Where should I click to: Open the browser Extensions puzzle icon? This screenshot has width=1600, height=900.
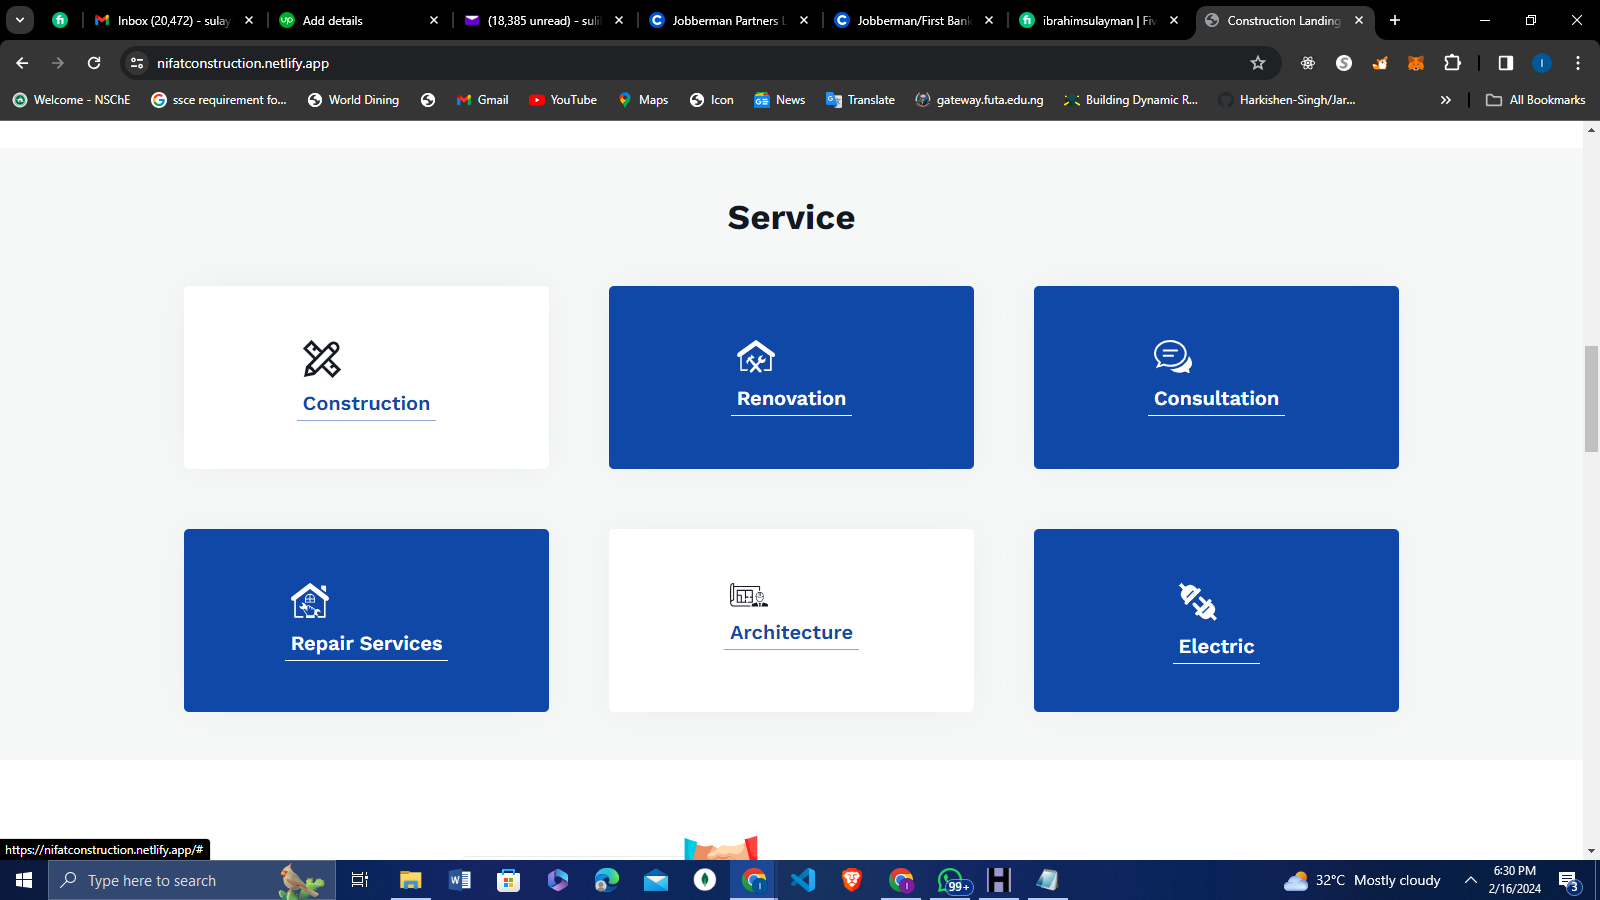click(x=1452, y=63)
